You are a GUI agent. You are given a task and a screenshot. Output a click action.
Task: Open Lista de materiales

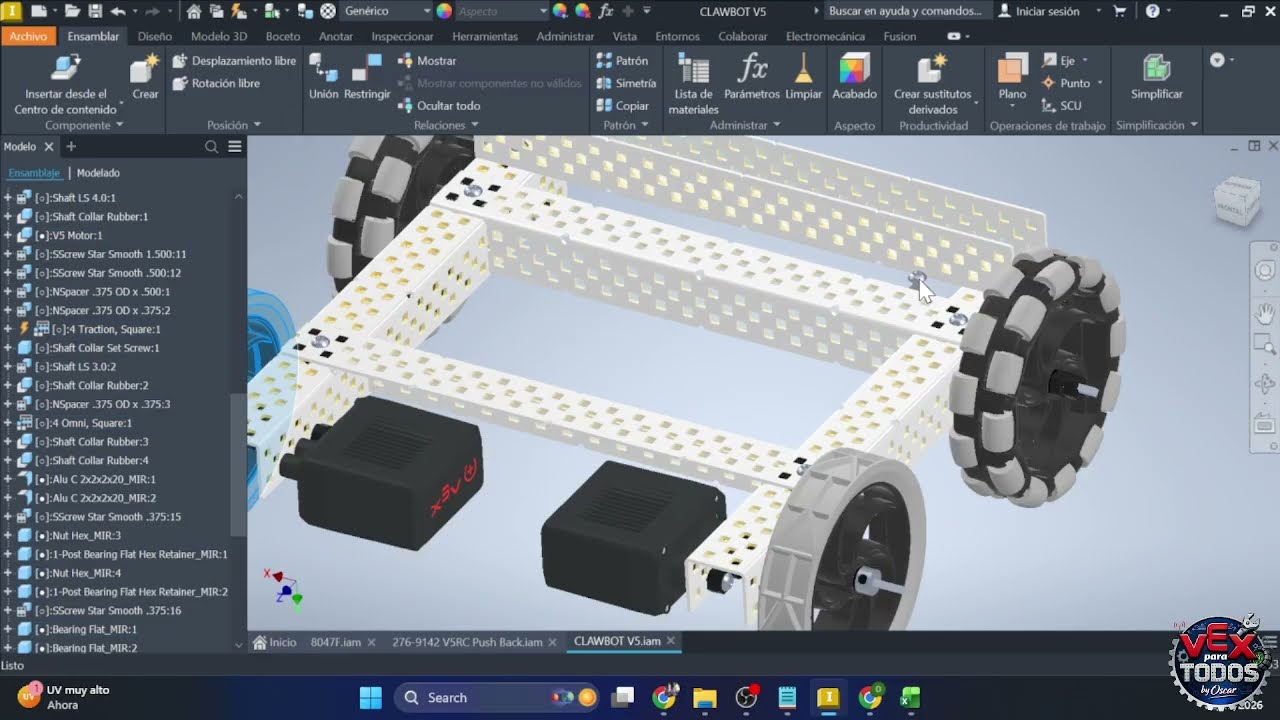tap(694, 84)
